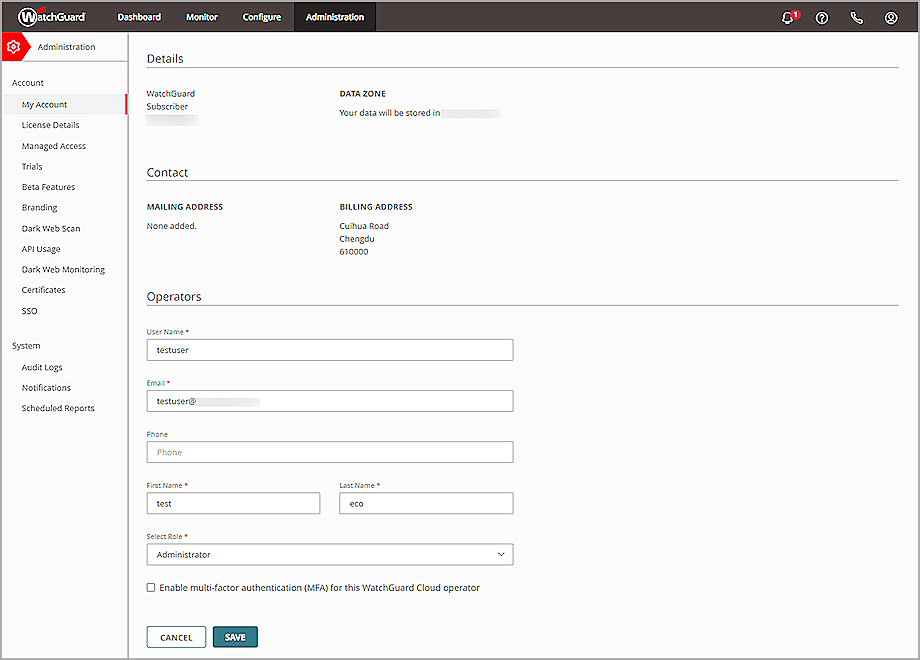Go to Audit Logs page
Viewport: 920px width, 660px height.
pyautogui.click(x=42, y=367)
